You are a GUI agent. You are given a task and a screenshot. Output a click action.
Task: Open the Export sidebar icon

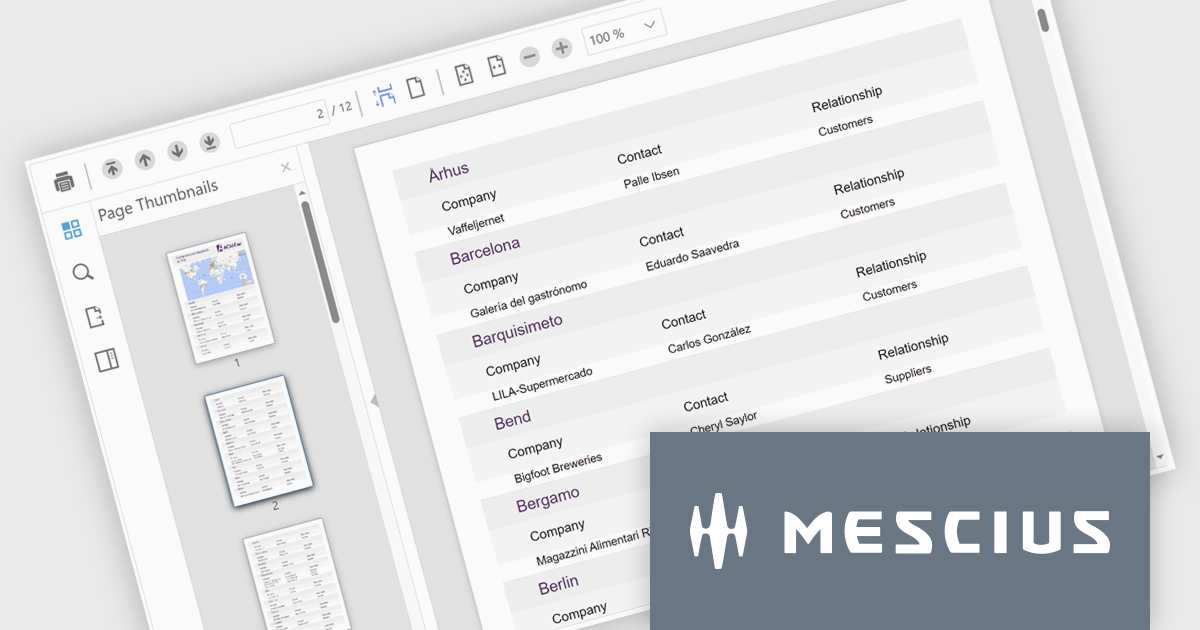(x=95, y=317)
